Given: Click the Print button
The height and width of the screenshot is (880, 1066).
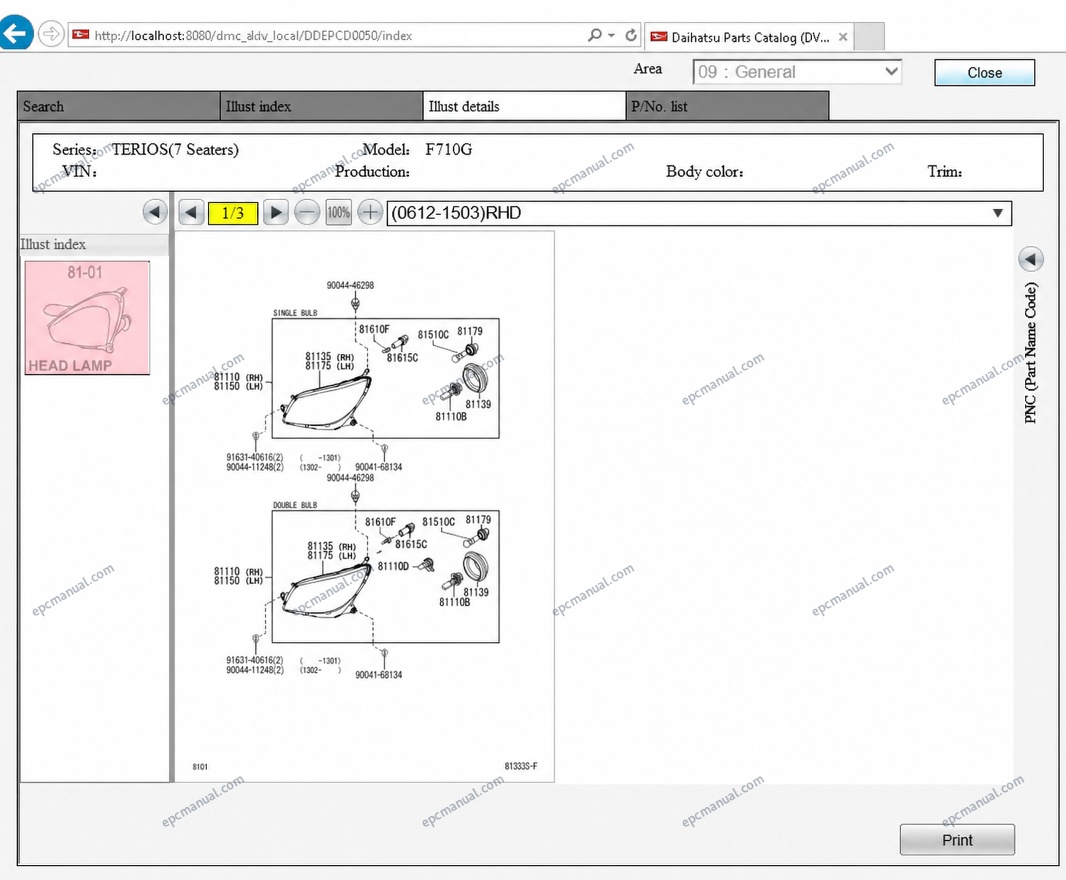Looking at the screenshot, I should pos(957,840).
